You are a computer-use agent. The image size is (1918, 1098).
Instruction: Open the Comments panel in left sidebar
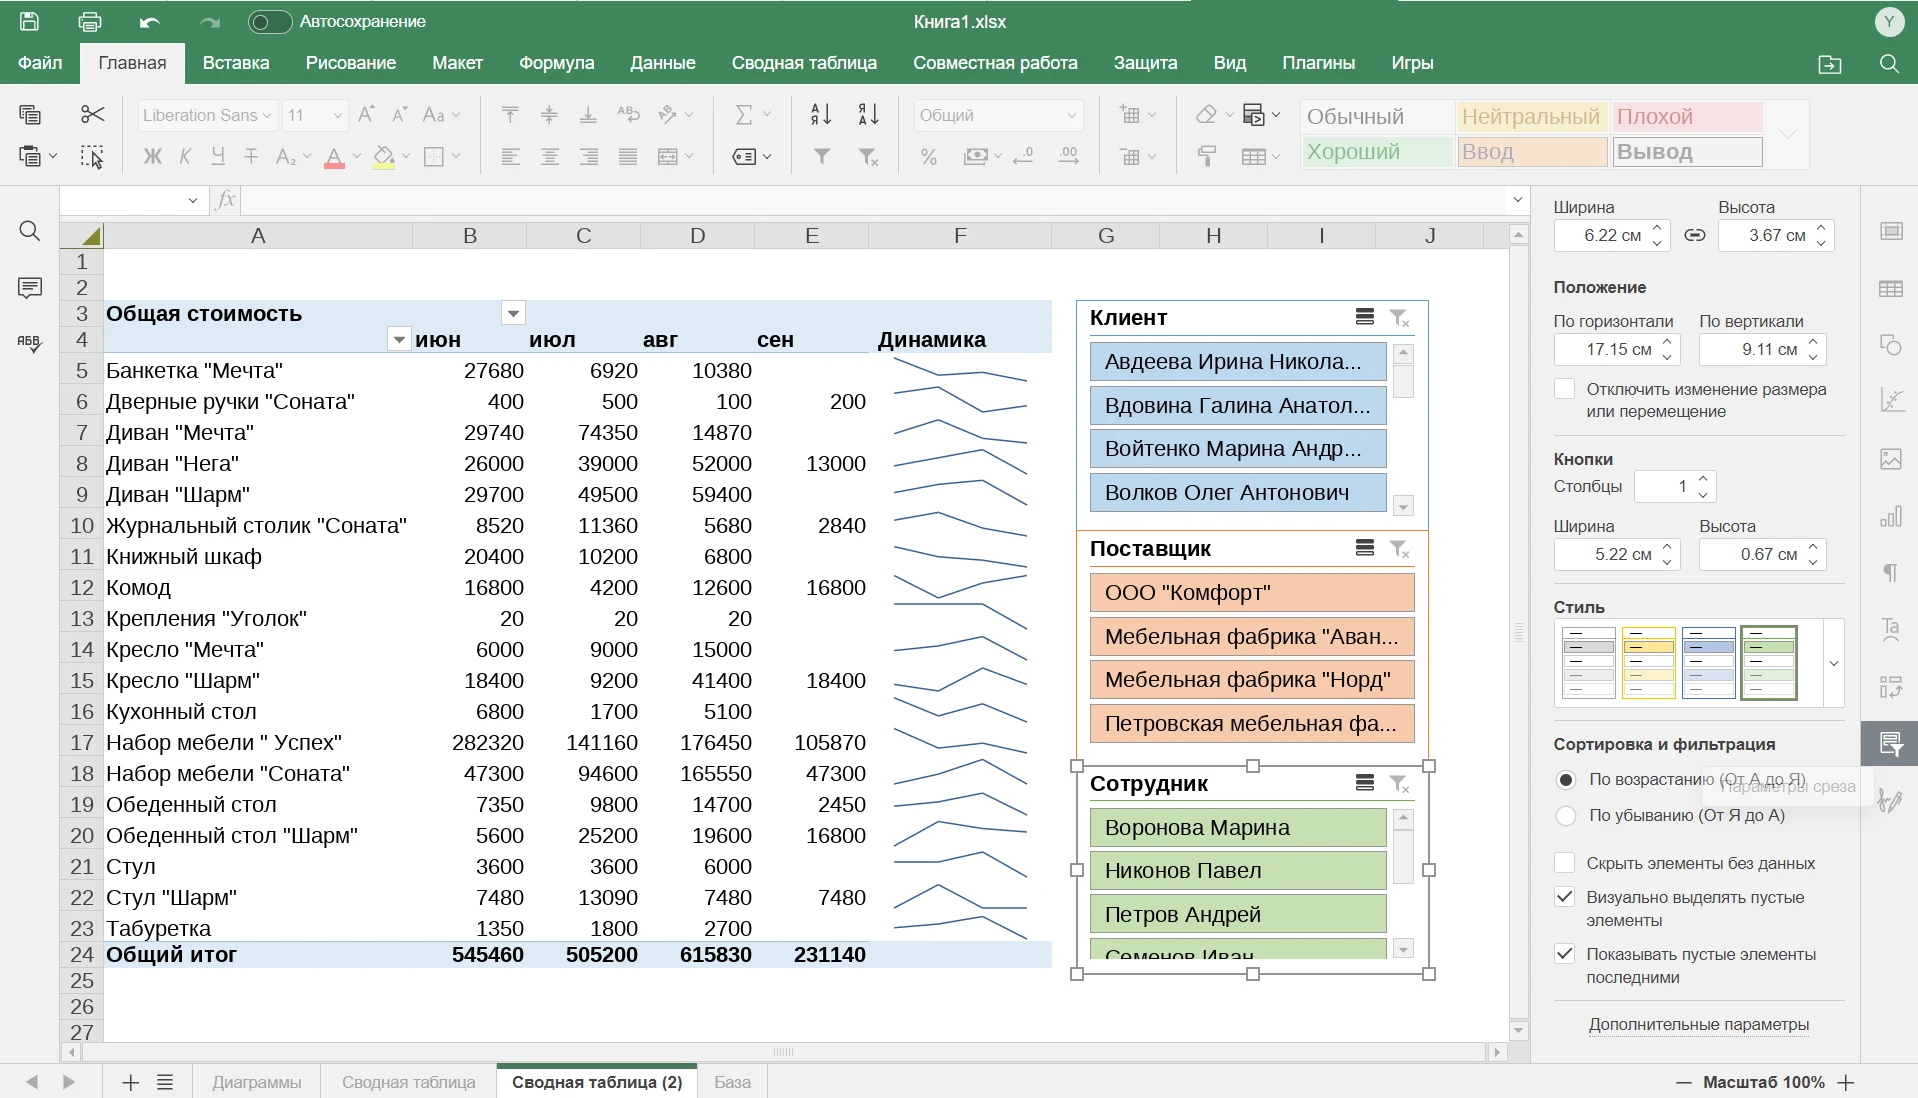pyautogui.click(x=30, y=288)
